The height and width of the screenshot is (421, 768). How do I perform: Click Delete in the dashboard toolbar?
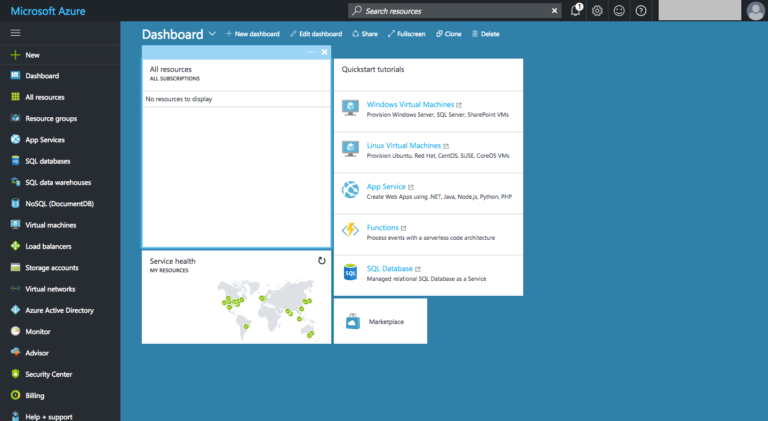coord(485,34)
